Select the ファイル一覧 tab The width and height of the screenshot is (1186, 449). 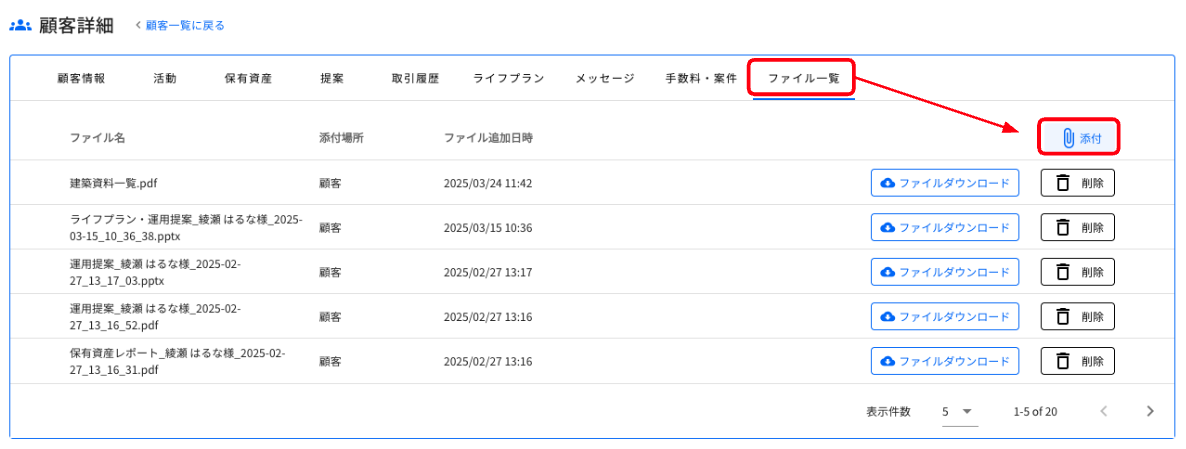pyautogui.click(x=803, y=78)
